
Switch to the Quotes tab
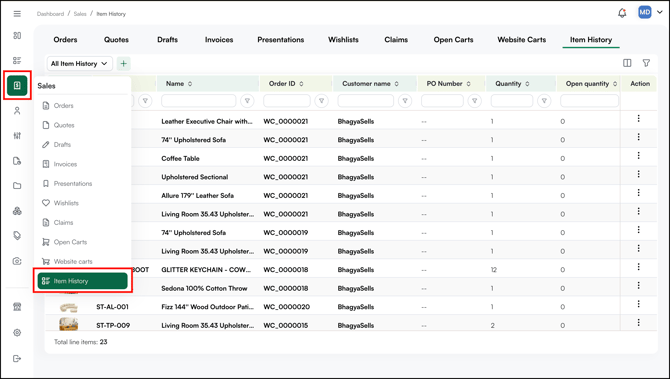[116, 40]
